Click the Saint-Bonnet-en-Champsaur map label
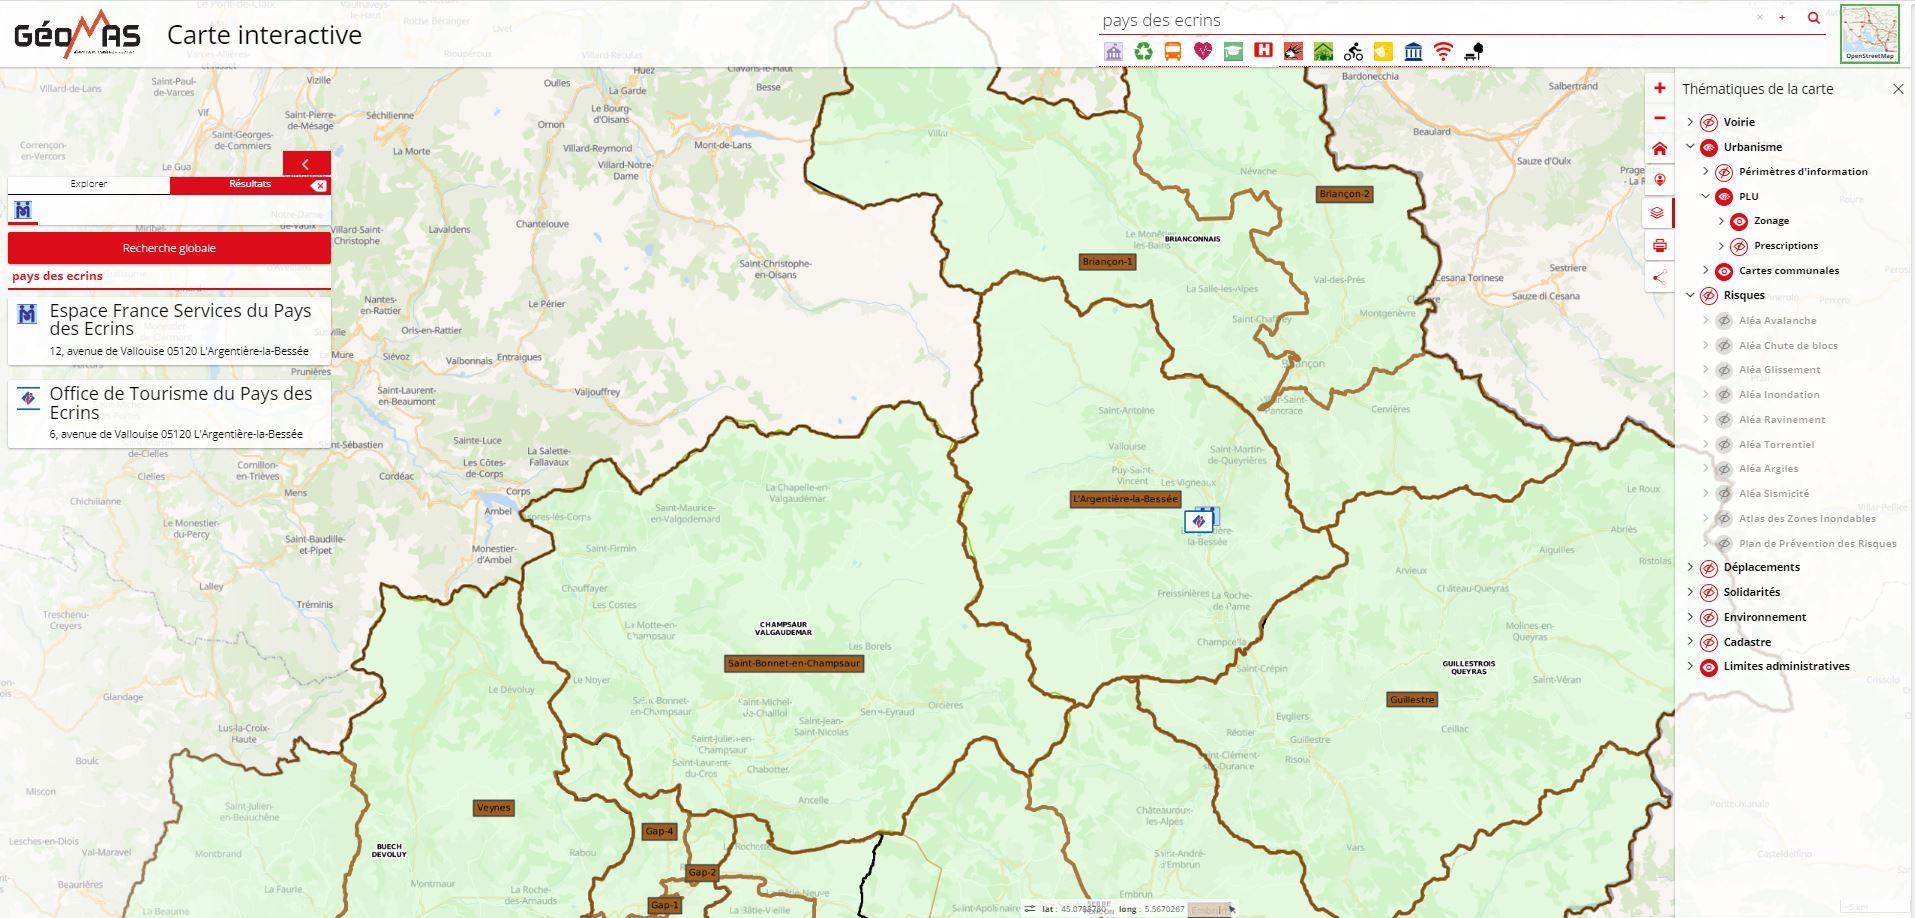Screen dimensions: 1915x918 [x=794, y=663]
